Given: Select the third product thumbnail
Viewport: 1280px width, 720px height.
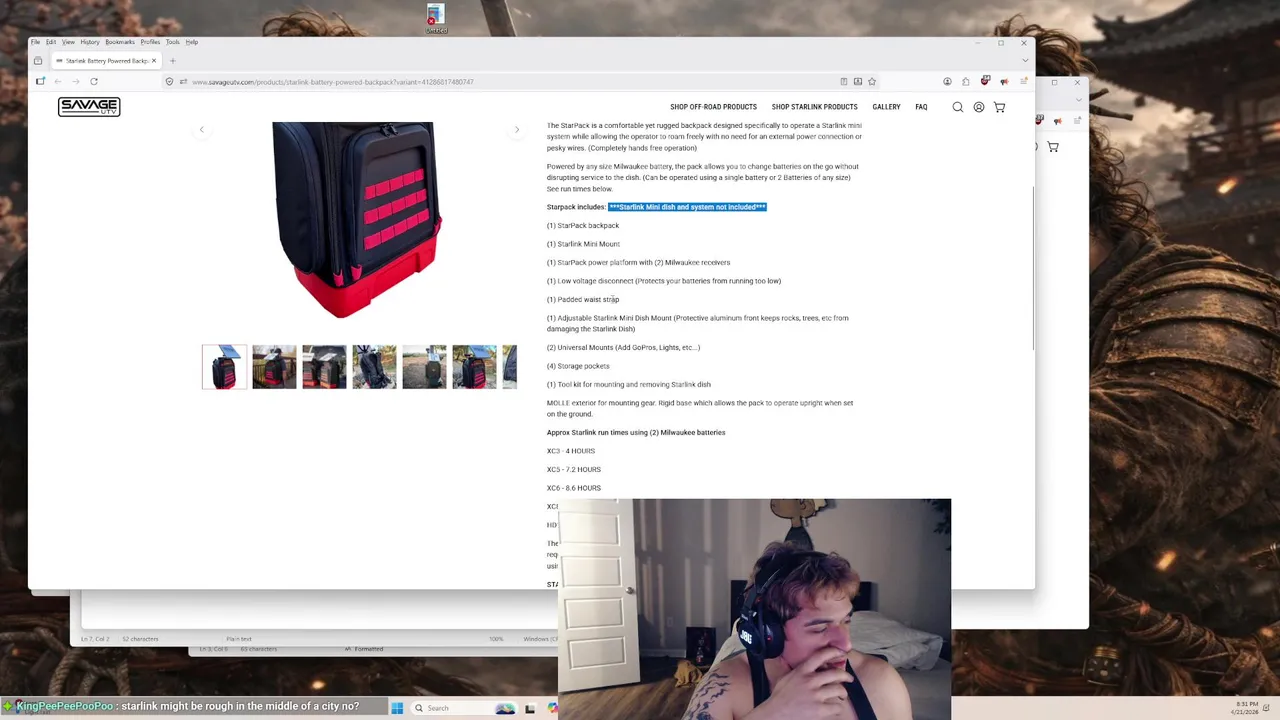Looking at the screenshot, I should (324, 367).
